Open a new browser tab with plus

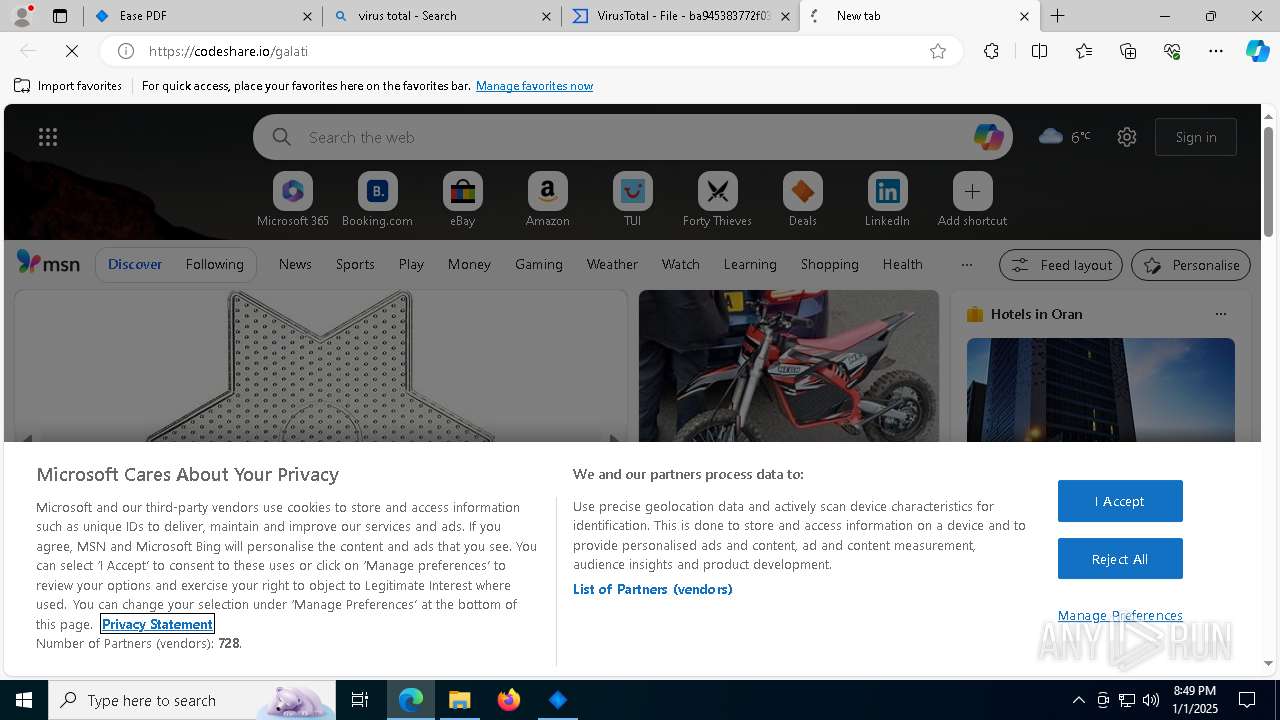pos(1057,16)
